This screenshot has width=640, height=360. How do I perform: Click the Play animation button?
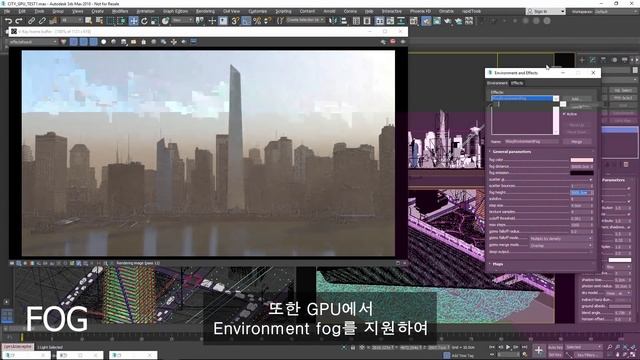click(508, 347)
